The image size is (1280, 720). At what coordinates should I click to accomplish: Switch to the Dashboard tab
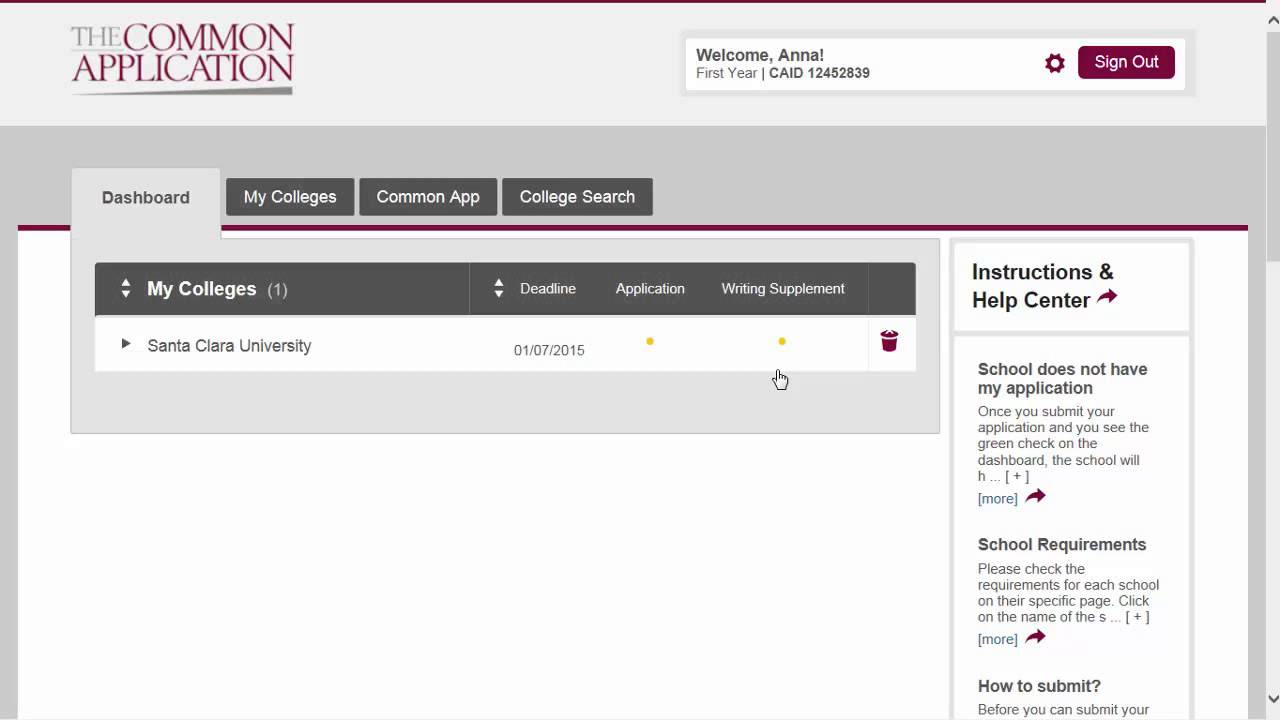pyautogui.click(x=146, y=198)
